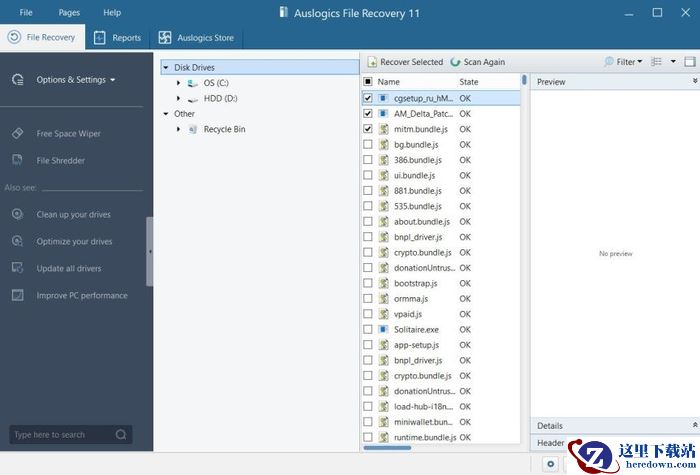Open the view mode dropdown arrow
Screen dimensions: 700x475
(x=673, y=62)
